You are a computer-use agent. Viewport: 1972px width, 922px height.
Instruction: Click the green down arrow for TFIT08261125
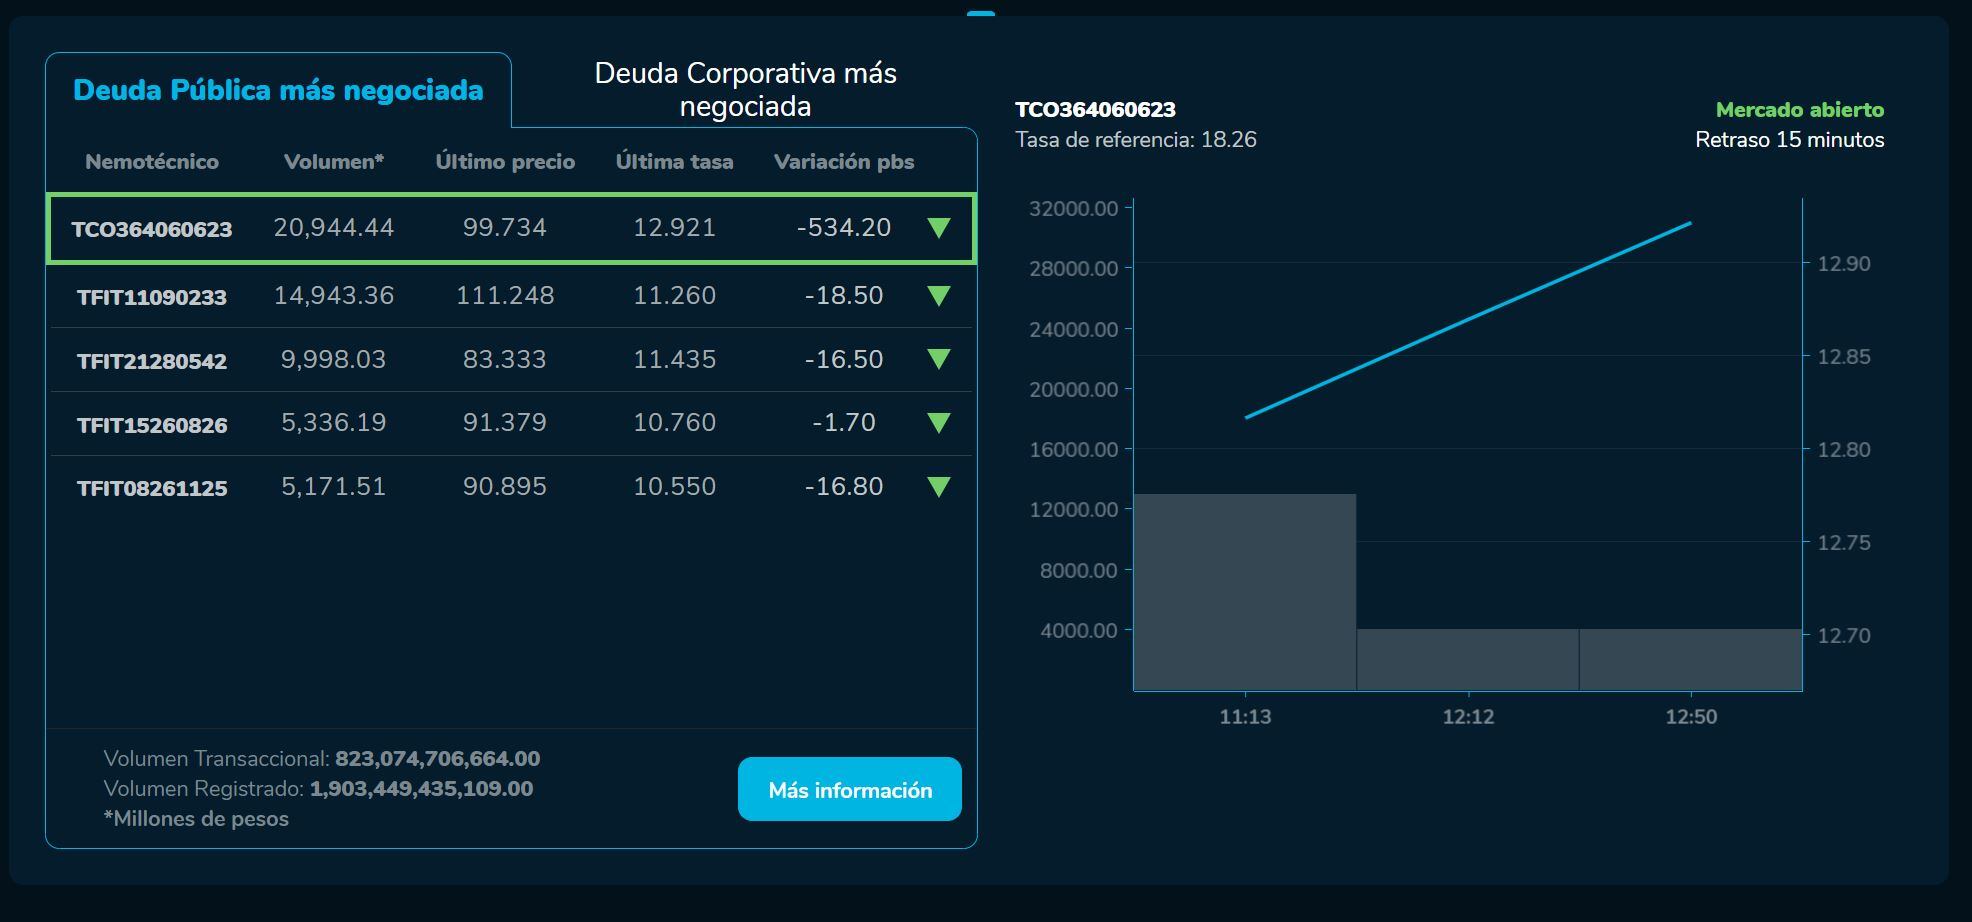[x=938, y=487]
